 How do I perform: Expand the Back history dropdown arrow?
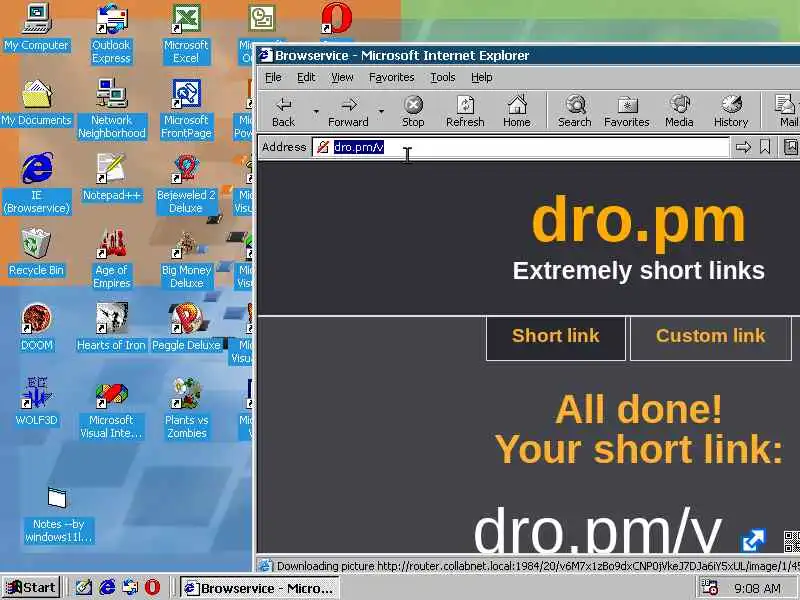point(316,111)
